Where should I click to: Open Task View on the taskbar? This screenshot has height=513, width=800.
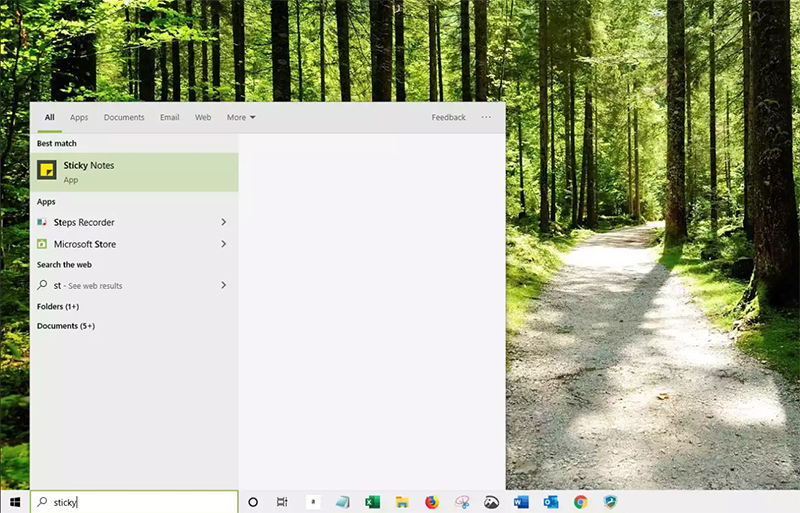[x=283, y=502]
